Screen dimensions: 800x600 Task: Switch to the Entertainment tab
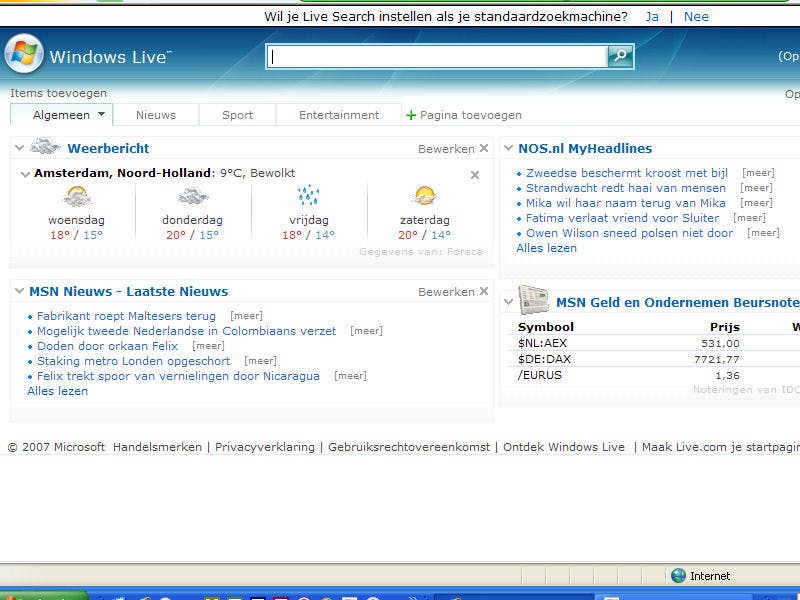[339, 115]
